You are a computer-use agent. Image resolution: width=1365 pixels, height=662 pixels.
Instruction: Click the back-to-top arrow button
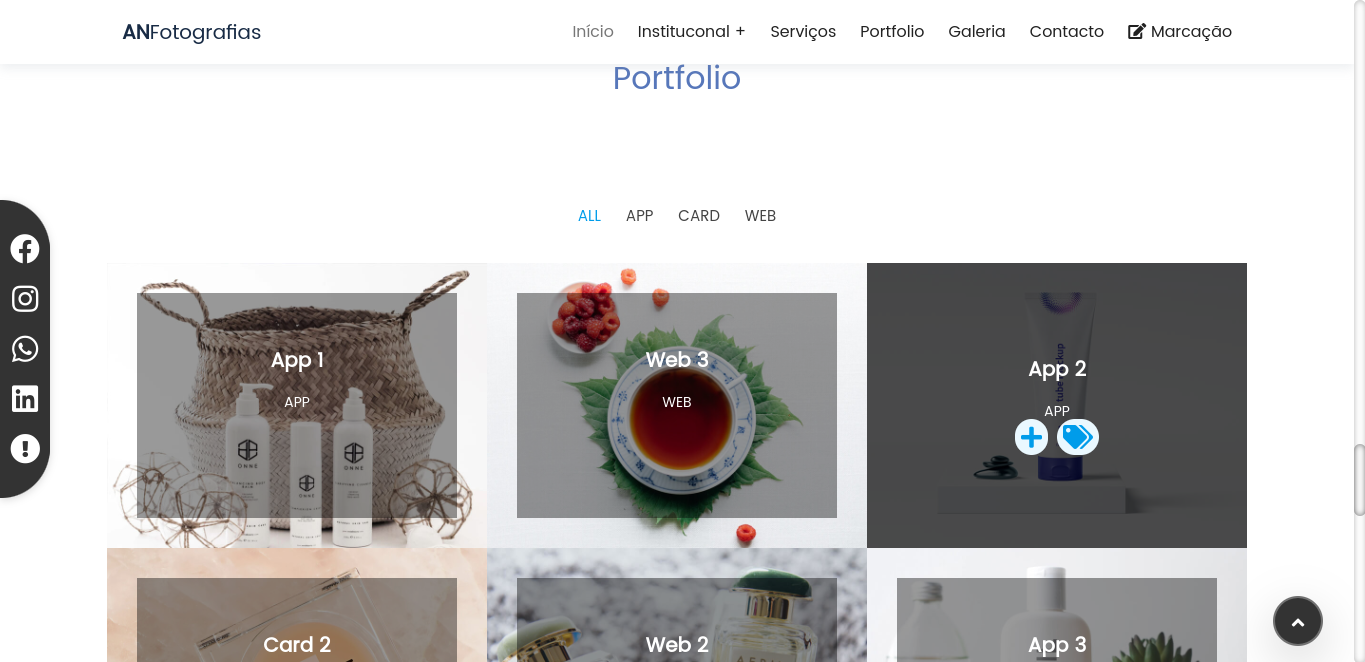[x=1298, y=621]
